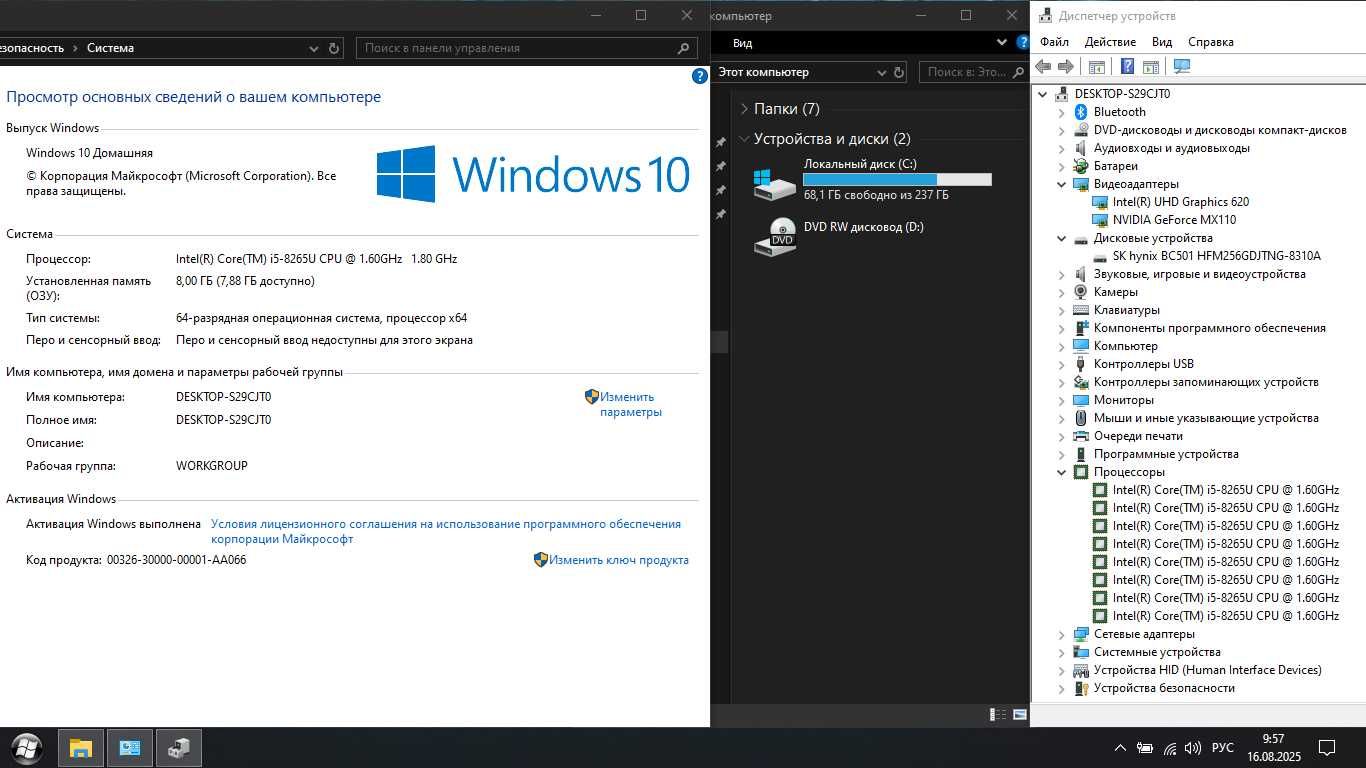
Task: Select the SK hynix BC501 disk device
Action: [x=1216, y=256]
